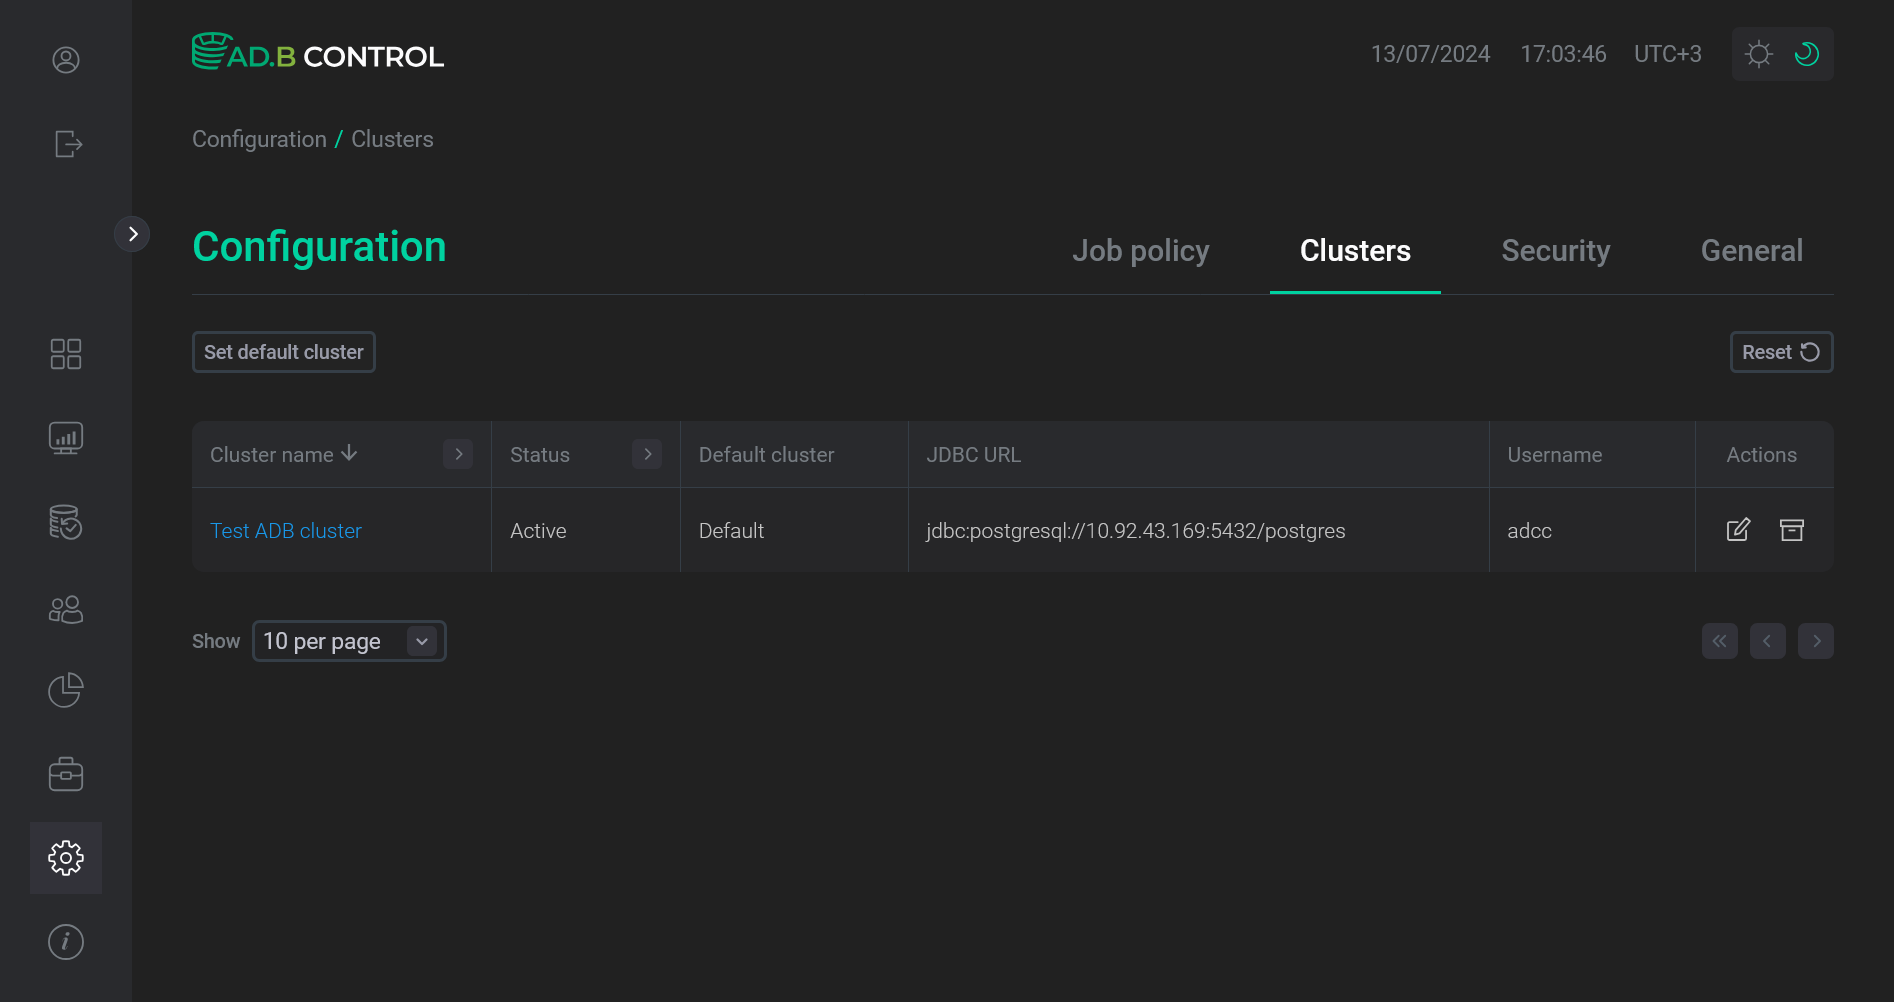The height and width of the screenshot is (1002, 1894).
Task: Enable dark theme with moon icon
Action: point(1807,53)
